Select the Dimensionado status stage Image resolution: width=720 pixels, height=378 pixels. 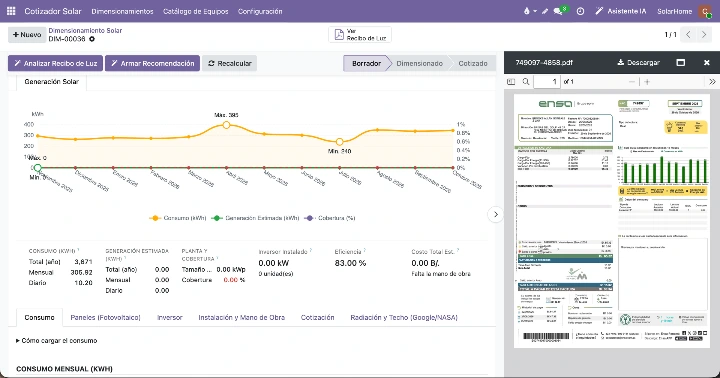(419, 63)
